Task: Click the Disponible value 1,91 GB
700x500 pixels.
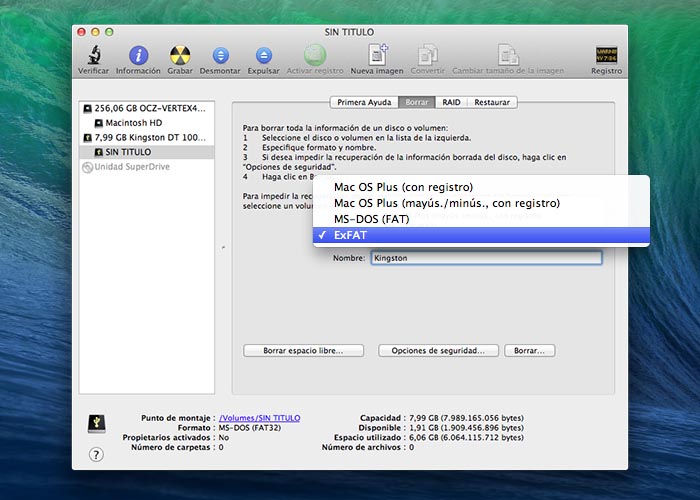Action: coord(467,428)
